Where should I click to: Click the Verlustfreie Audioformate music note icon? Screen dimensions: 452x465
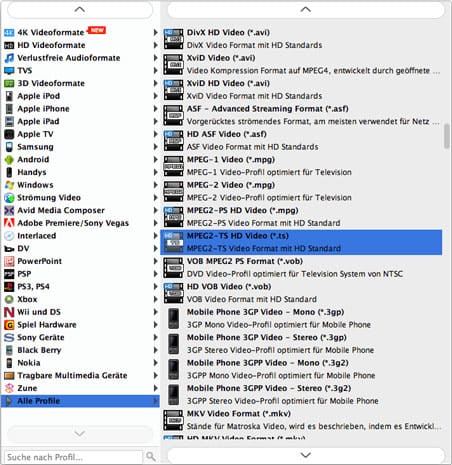click(9, 58)
